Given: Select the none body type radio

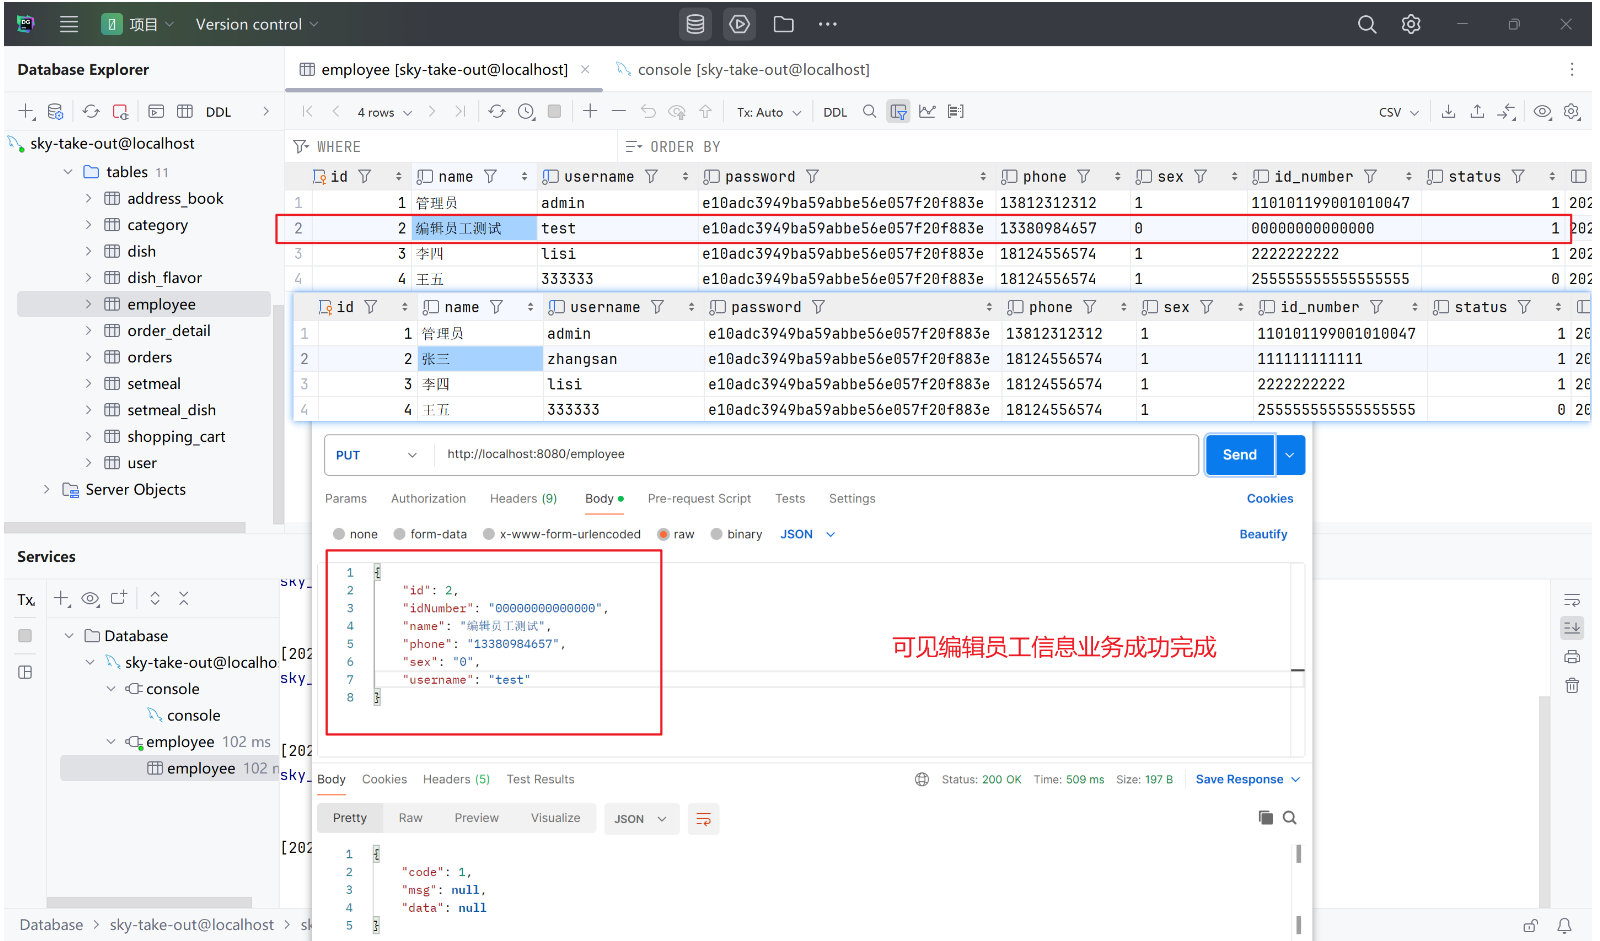Looking at the screenshot, I should tap(339, 534).
